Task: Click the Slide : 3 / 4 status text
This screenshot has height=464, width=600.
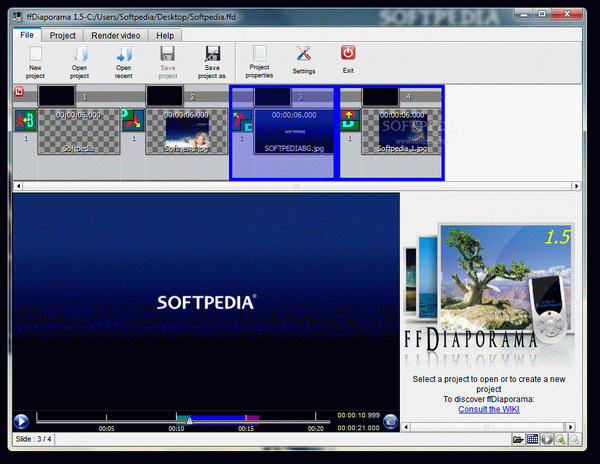Action: pos(33,439)
